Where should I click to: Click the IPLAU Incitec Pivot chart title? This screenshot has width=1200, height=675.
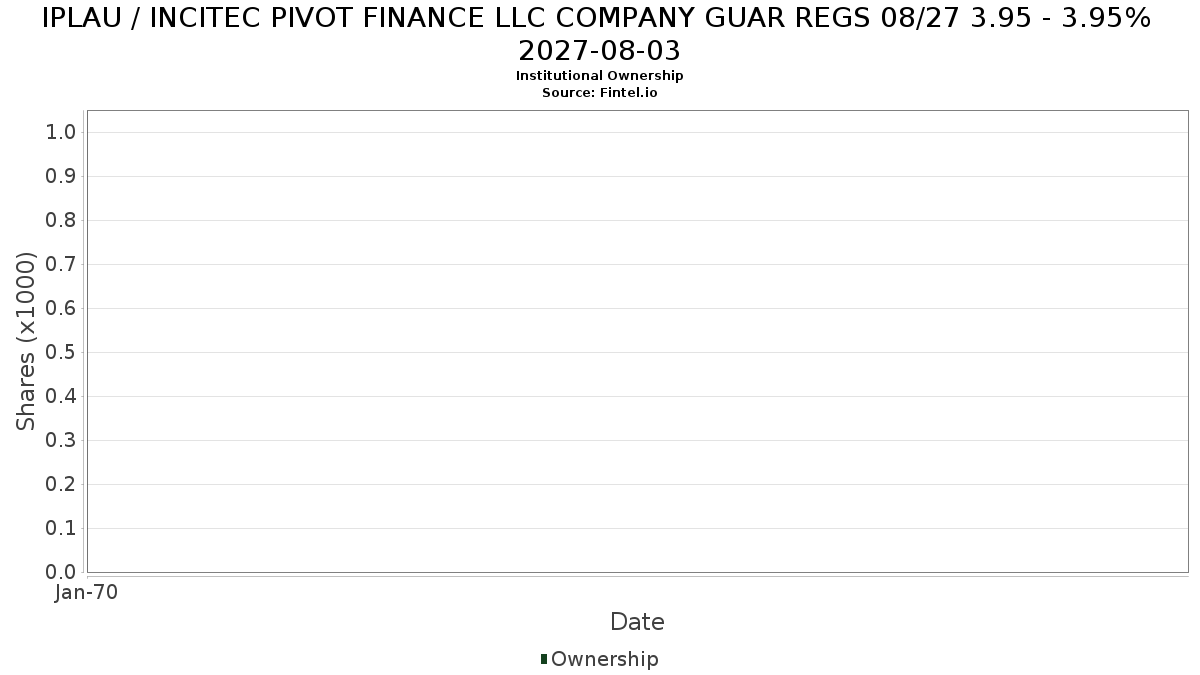pos(599,34)
